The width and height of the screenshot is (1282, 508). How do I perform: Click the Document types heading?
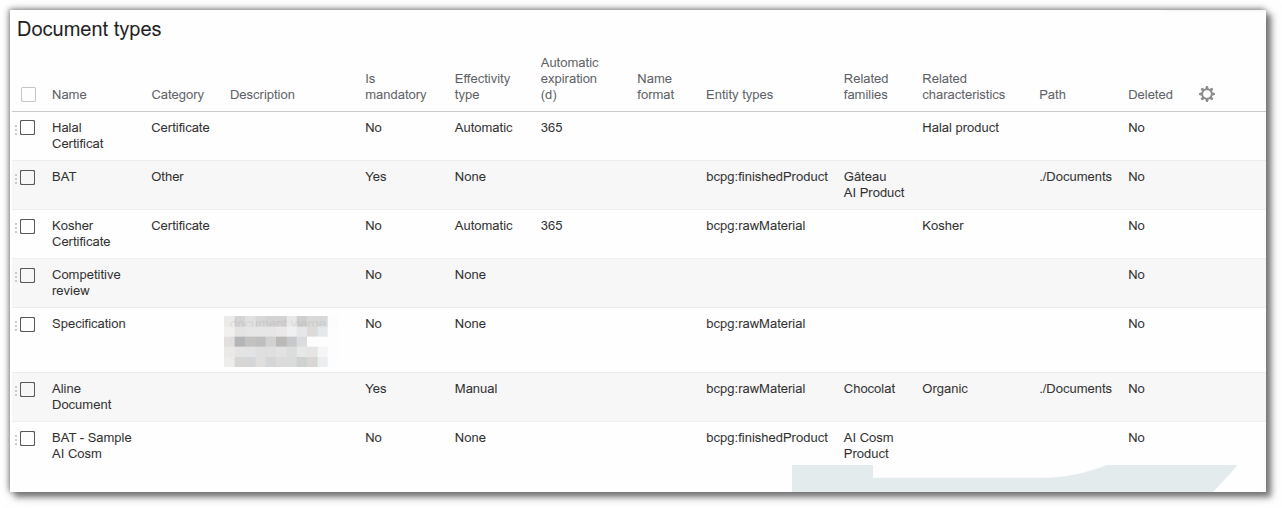[89, 29]
